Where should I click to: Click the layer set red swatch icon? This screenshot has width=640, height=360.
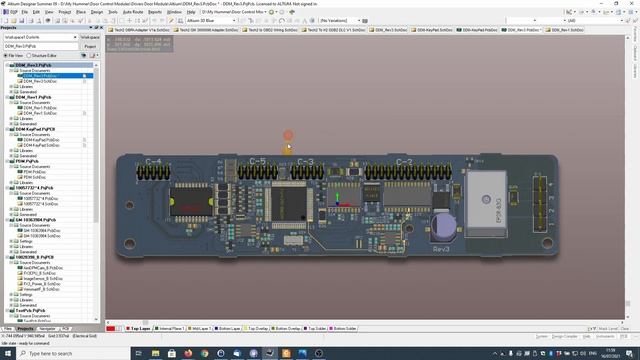111,329
